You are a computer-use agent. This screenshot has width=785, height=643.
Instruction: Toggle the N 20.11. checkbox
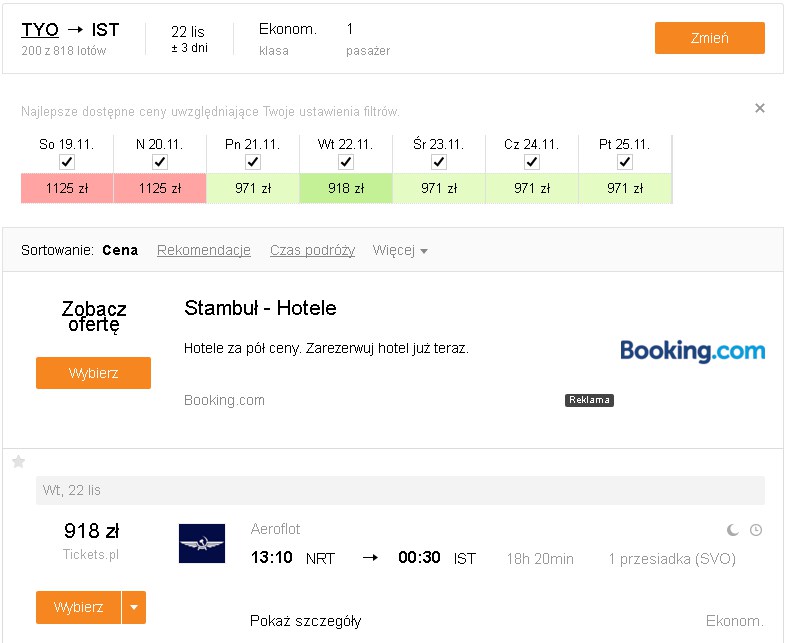[x=160, y=162]
